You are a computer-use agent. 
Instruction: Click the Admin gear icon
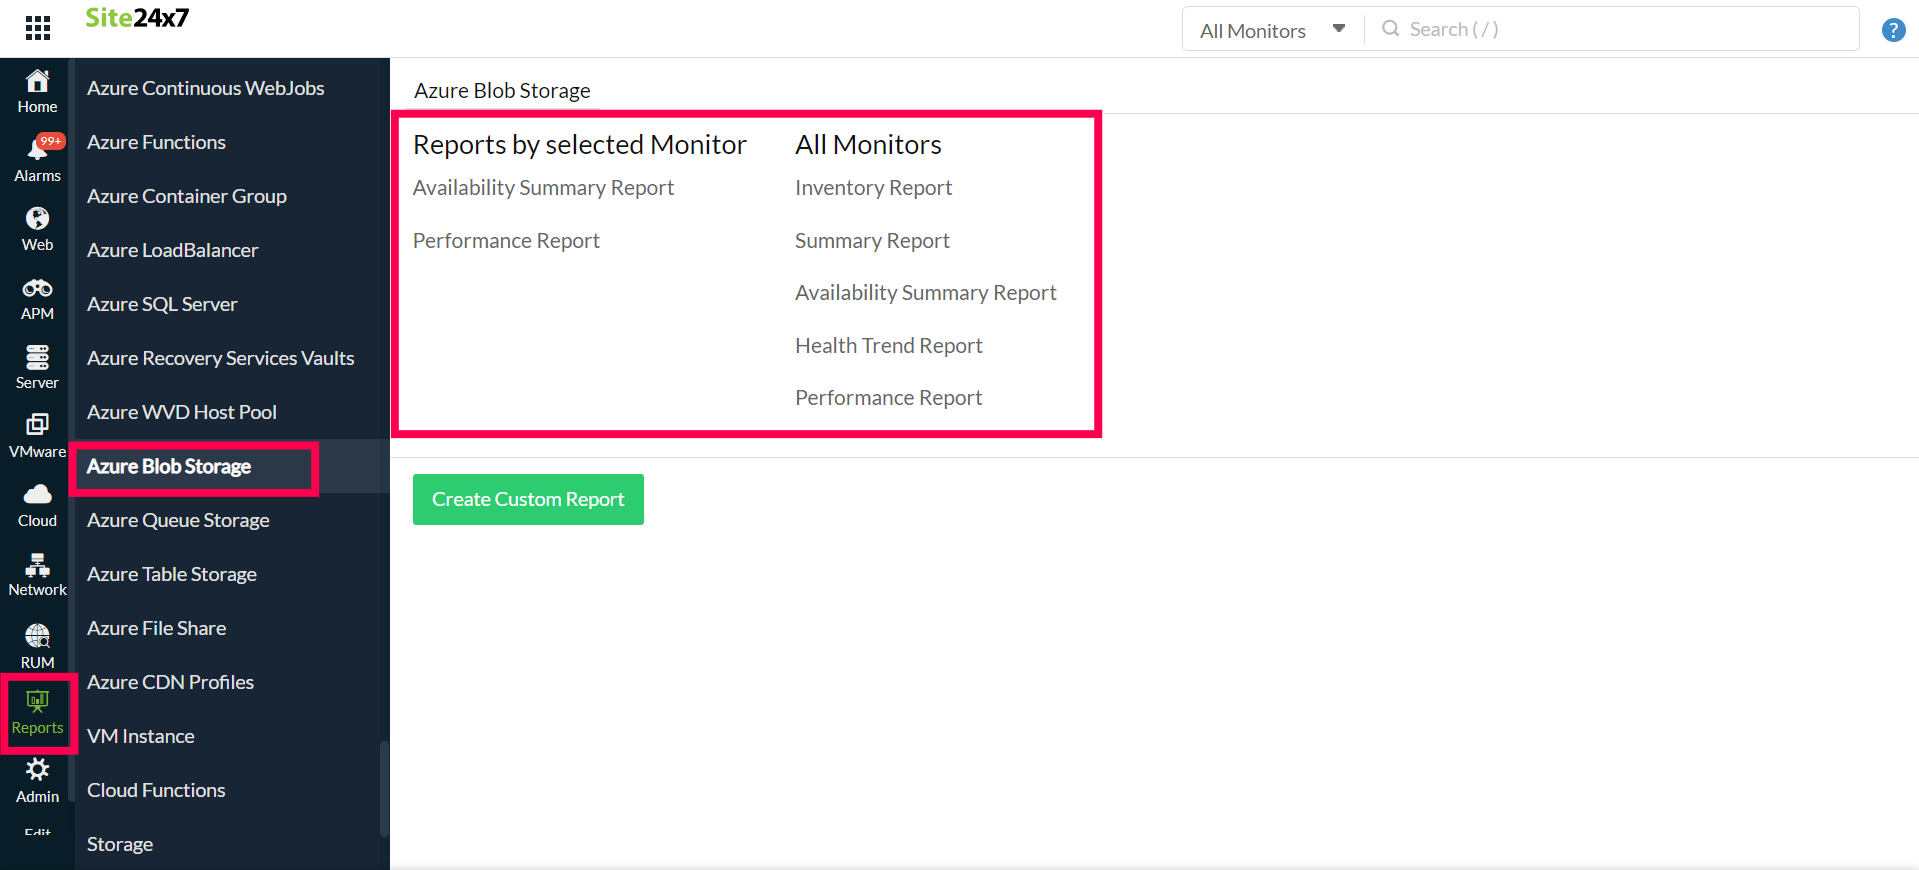pyautogui.click(x=37, y=779)
